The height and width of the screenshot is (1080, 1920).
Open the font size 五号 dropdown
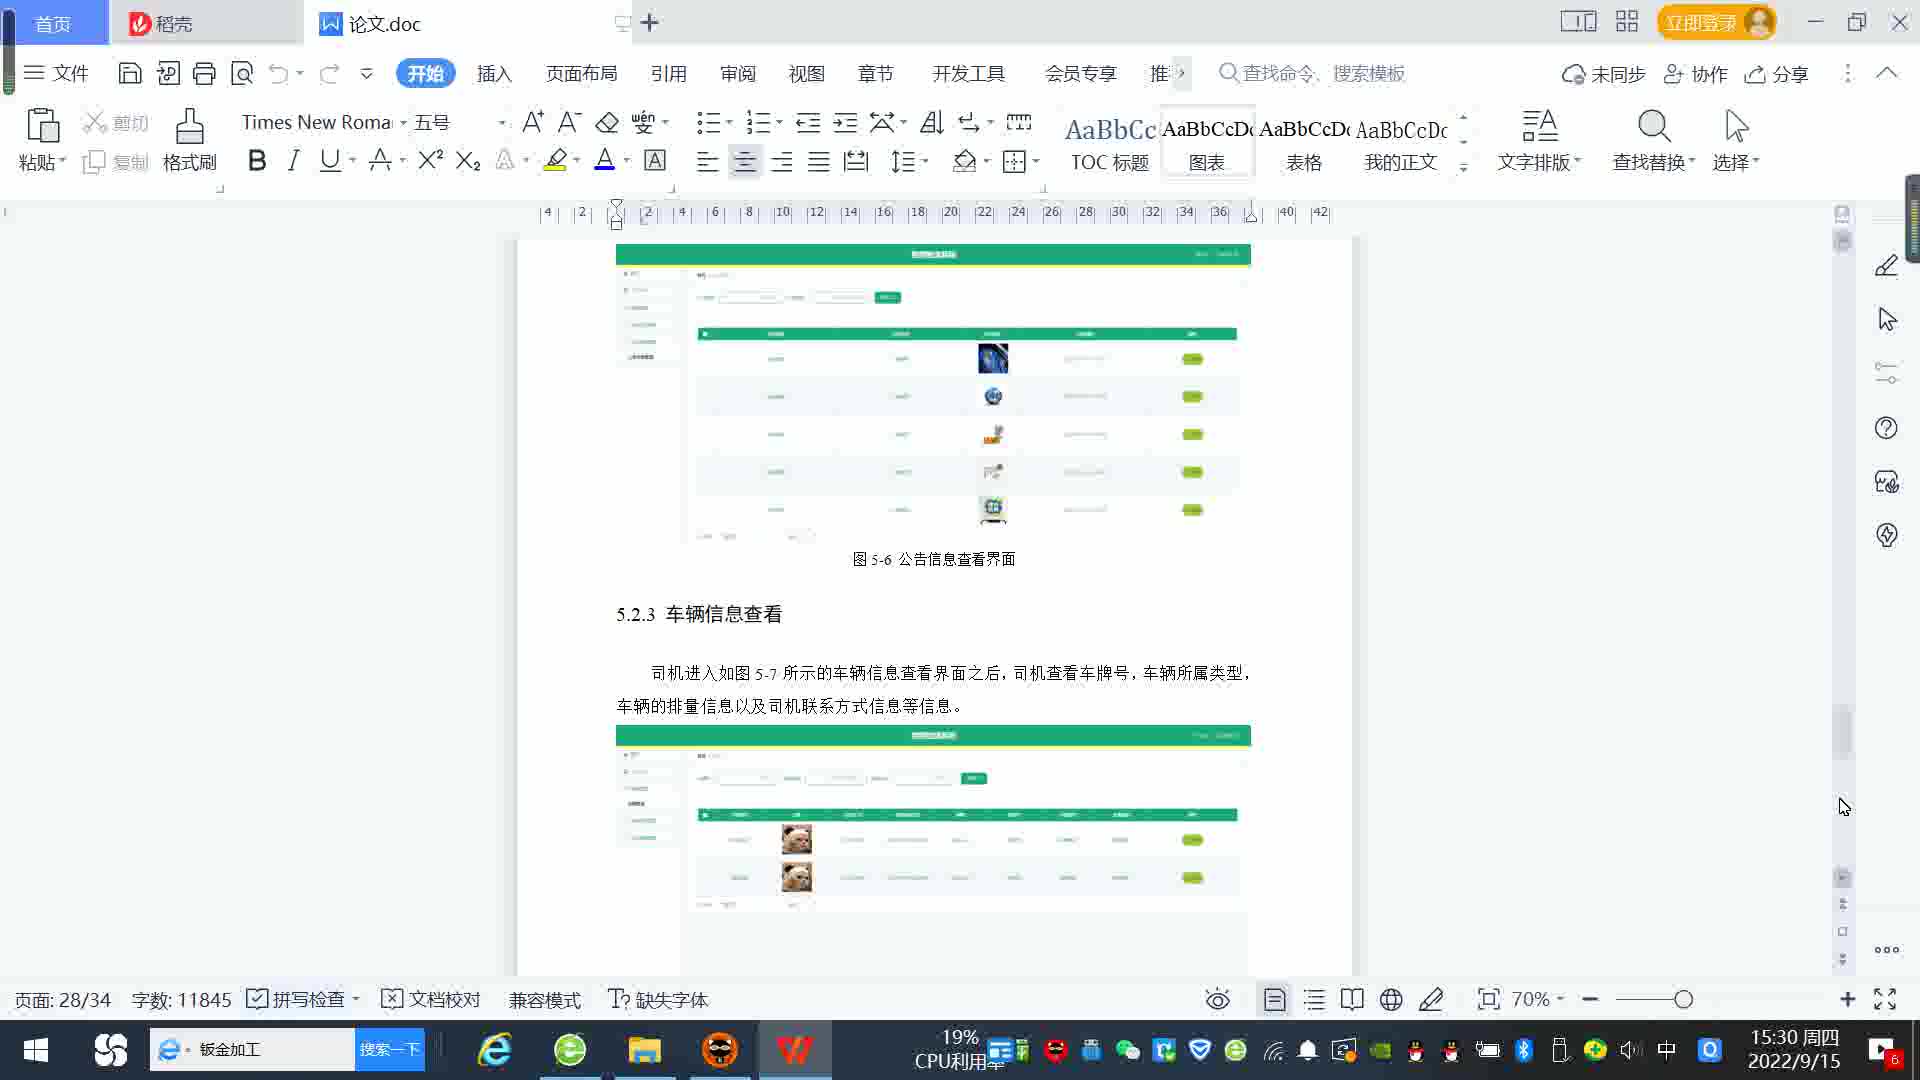[x=501, y=123]
